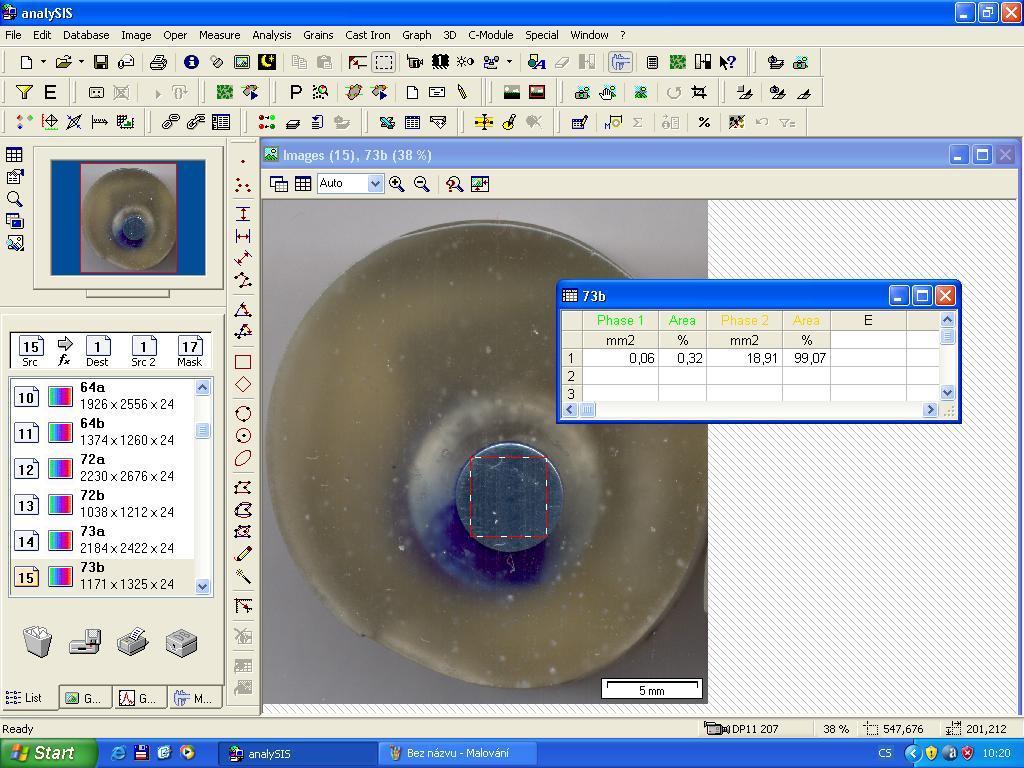Expand the arrow next to the New icon

43,62
